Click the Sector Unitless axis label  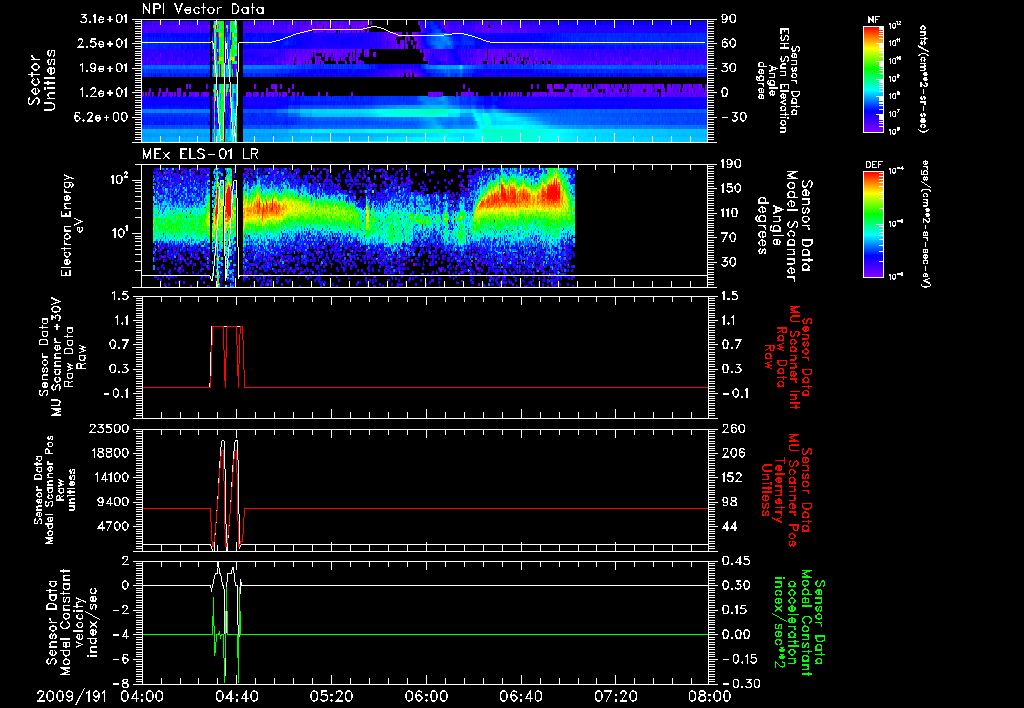pos(42,80)
